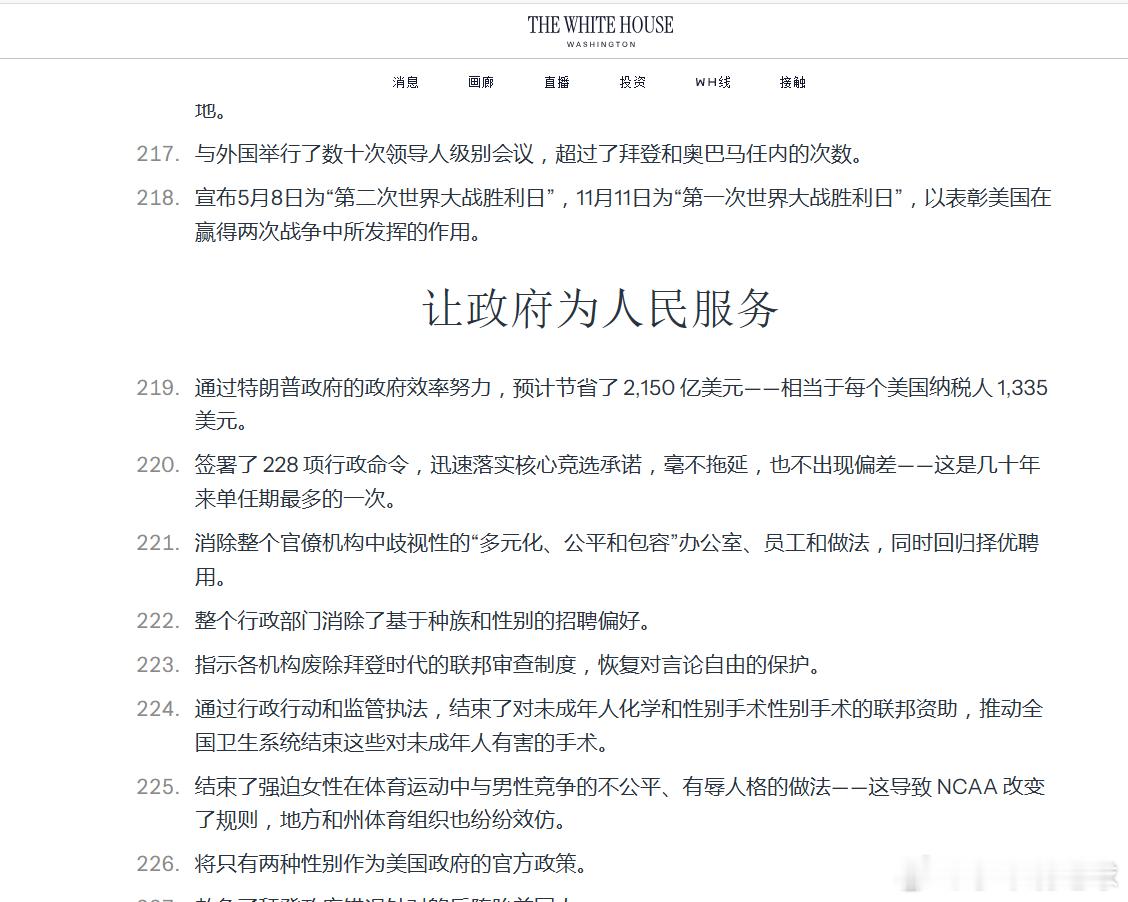The height and width of the screenshot is (902, 1128).
Task: Click item 222 text about 招聘偏好
Action: [x=423, y=621]
